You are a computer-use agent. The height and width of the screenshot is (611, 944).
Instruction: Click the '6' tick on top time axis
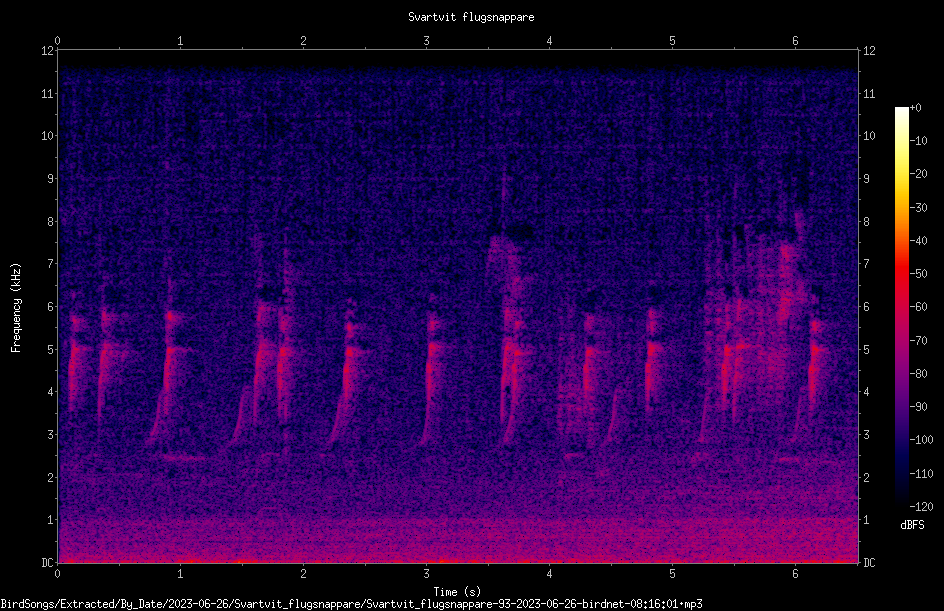pyautogui.click(x=795, y=41)
